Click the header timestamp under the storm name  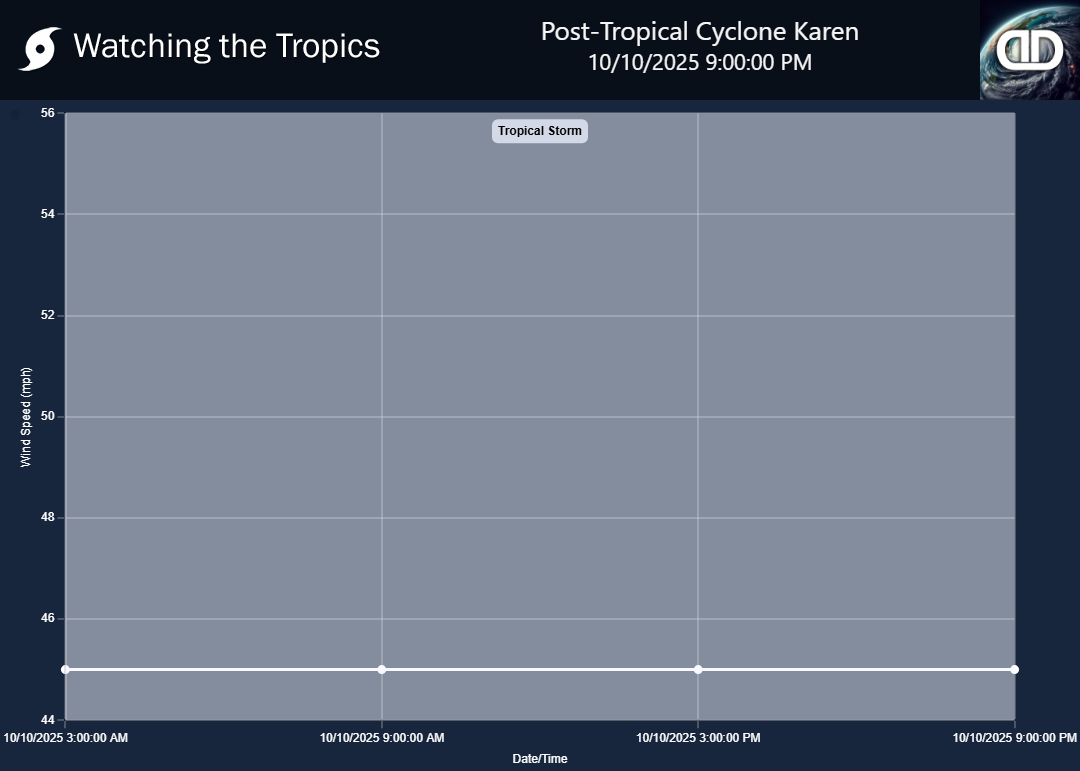699,62
